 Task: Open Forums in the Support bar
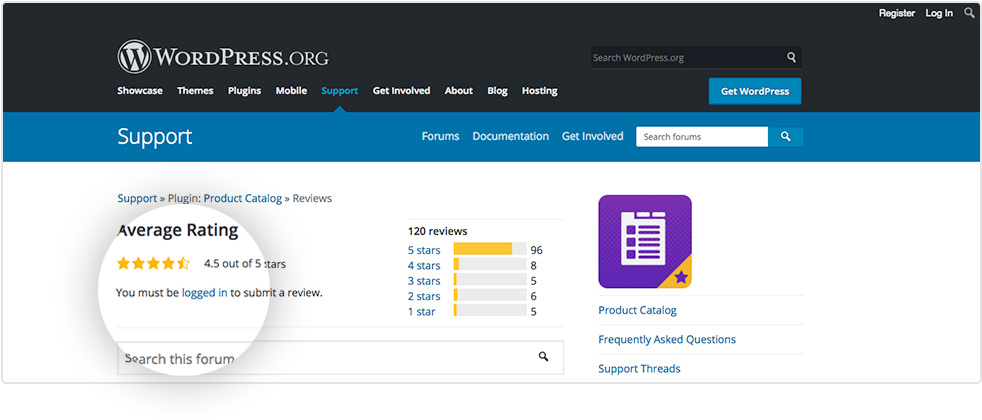coord(440,136)
